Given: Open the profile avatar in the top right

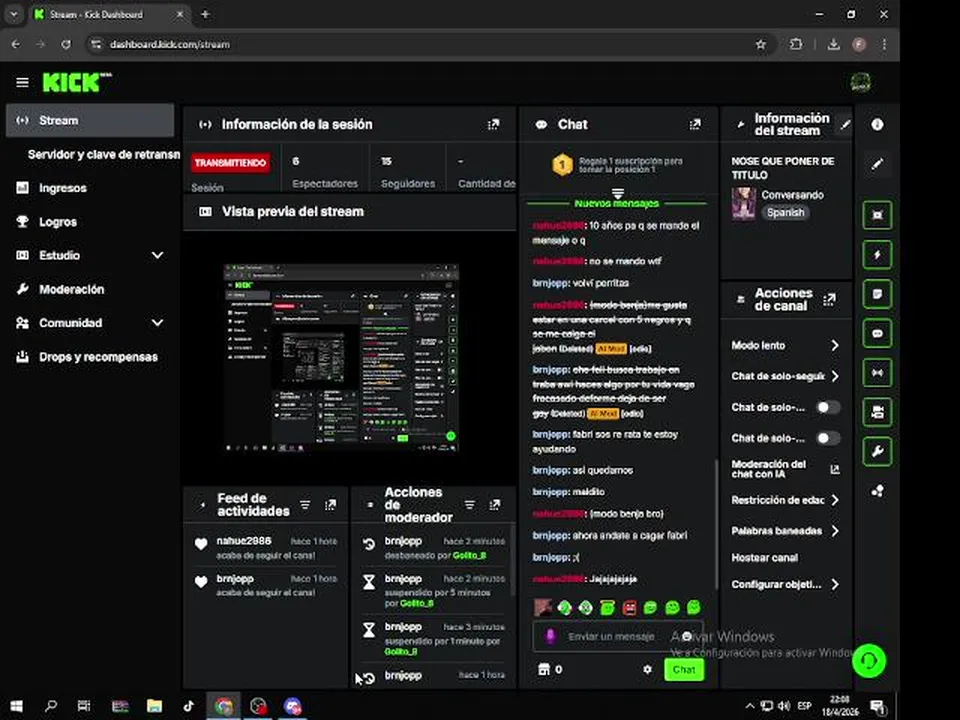Looking at the screenshot, I should click(x=861, y=82).
